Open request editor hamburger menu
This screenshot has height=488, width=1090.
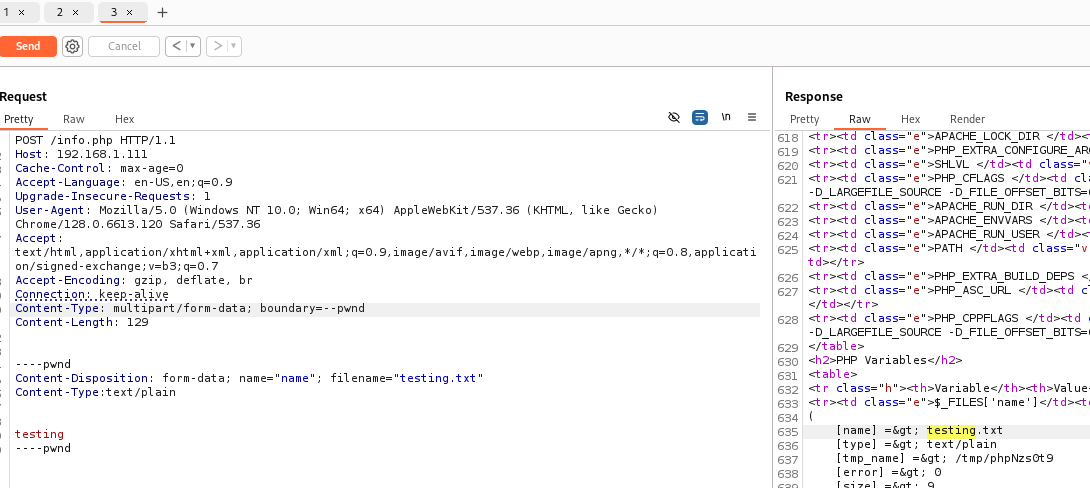pos(752,117)
